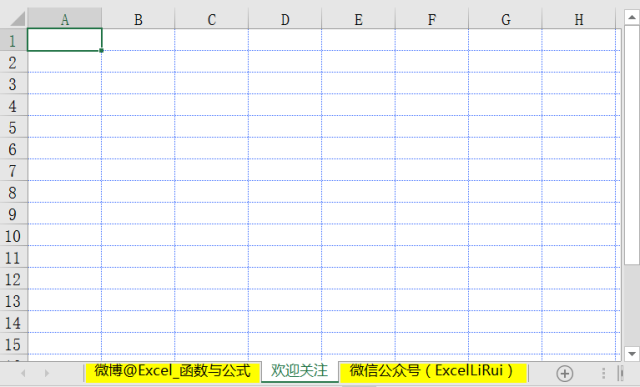Select column C header
640x387 pixels.
[x=211, y=19]
